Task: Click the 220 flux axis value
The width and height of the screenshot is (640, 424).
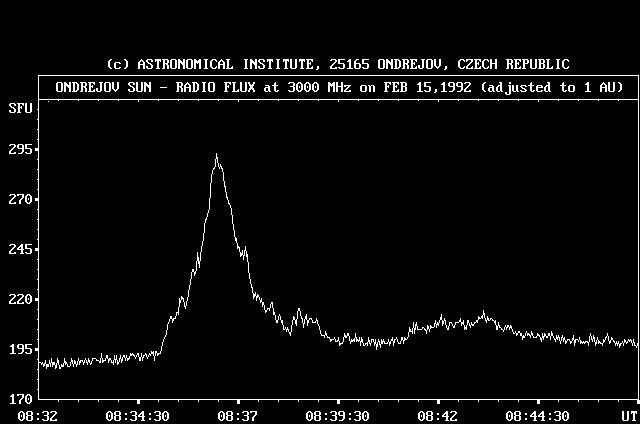Action: coord(19,299)
